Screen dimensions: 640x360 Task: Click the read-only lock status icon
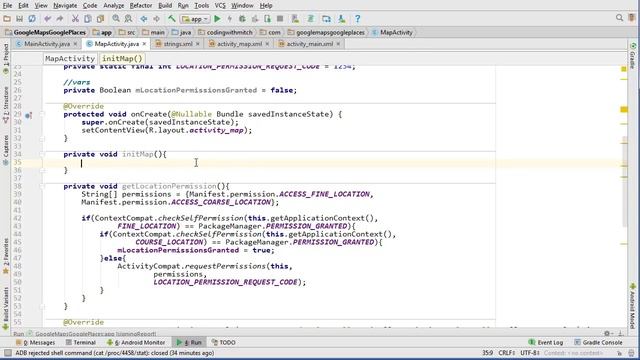[620, 353]
